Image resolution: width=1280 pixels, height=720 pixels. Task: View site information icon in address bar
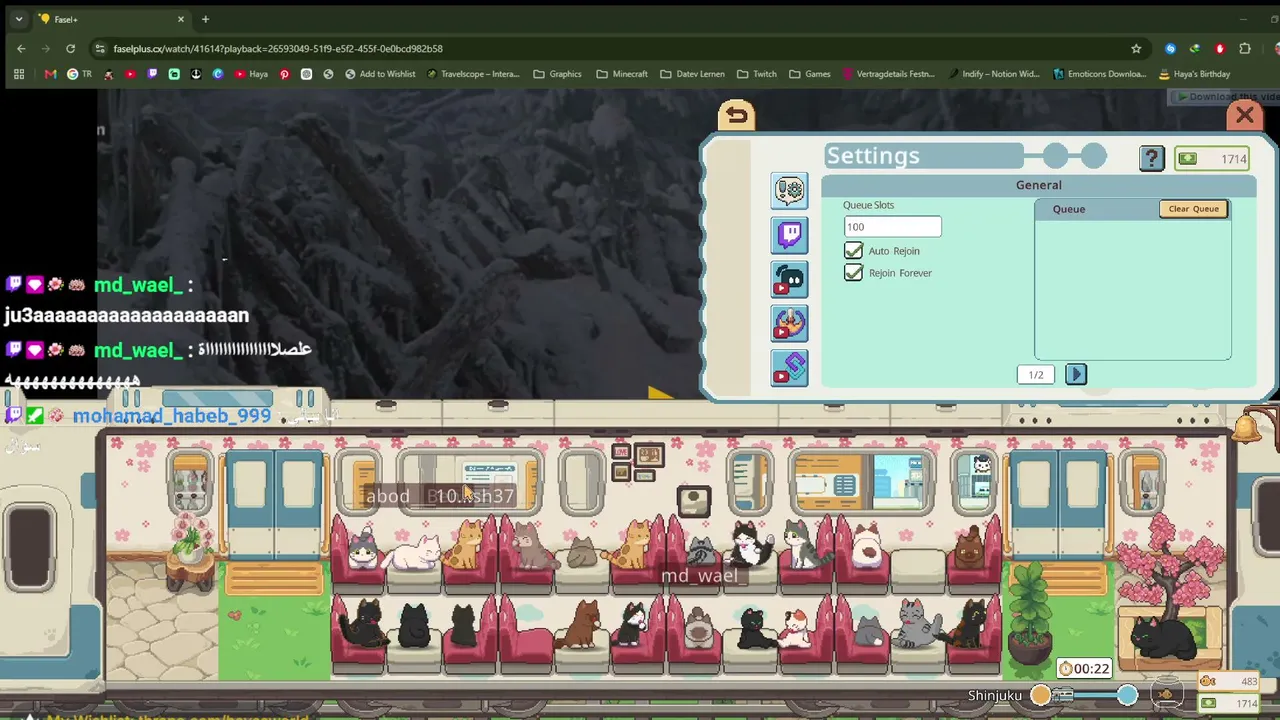[99, 48]
